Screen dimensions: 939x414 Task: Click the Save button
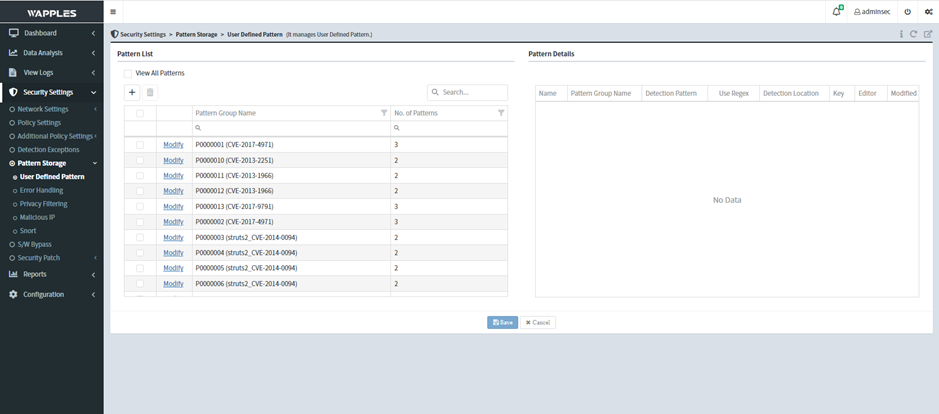point(502,322)
